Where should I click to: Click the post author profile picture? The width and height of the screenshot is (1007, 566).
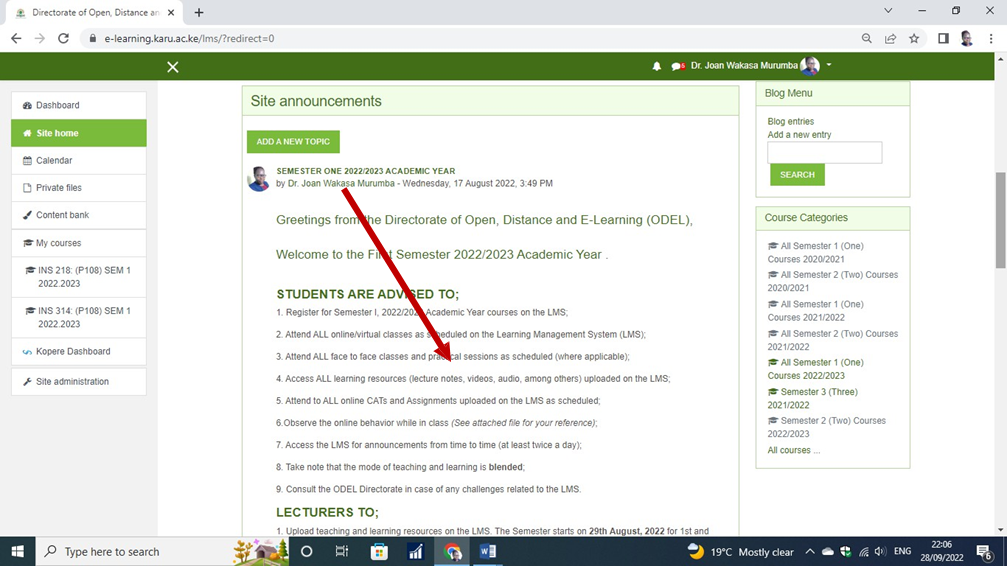(x=258, y=179)
